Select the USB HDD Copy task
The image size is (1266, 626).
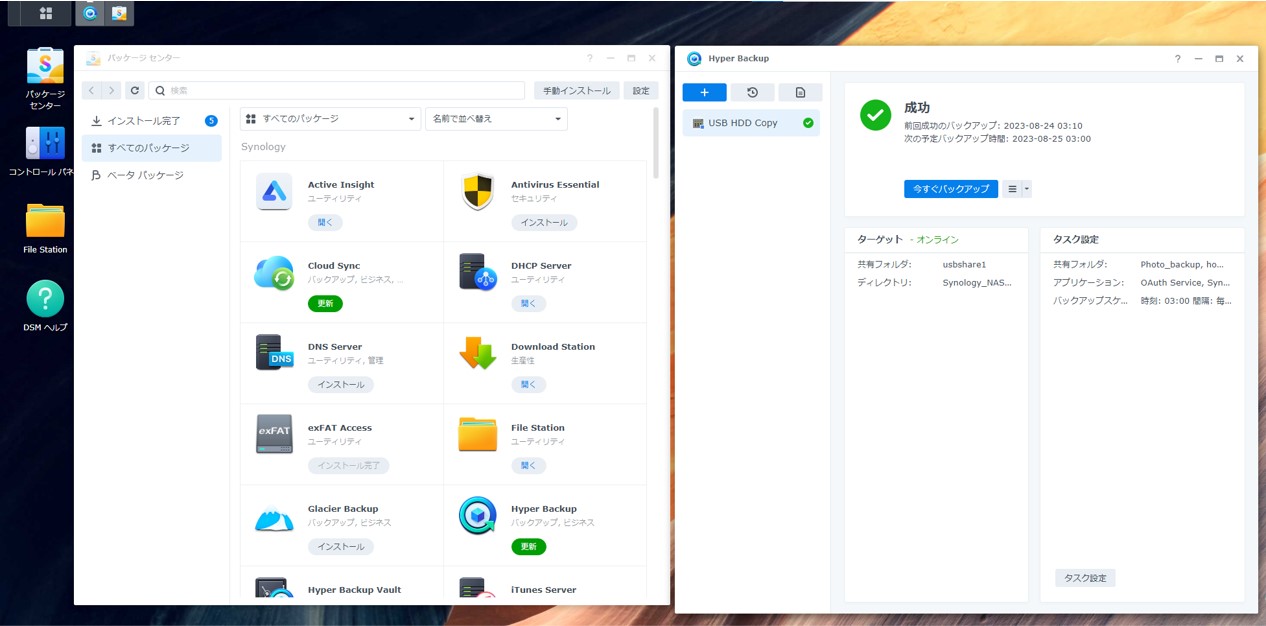coord(751,123)
